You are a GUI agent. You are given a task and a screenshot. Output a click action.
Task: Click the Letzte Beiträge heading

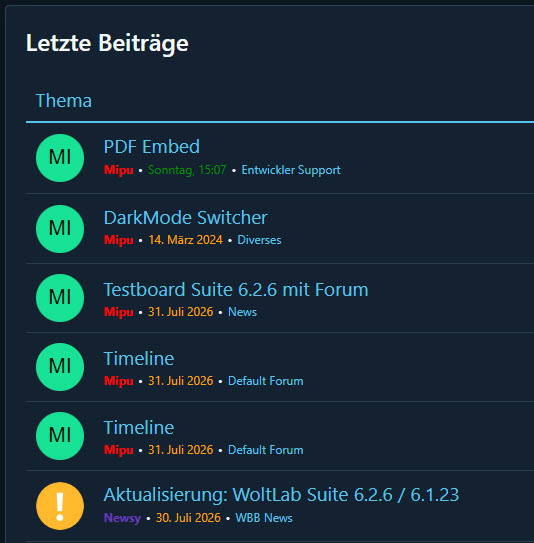[107, 44]
